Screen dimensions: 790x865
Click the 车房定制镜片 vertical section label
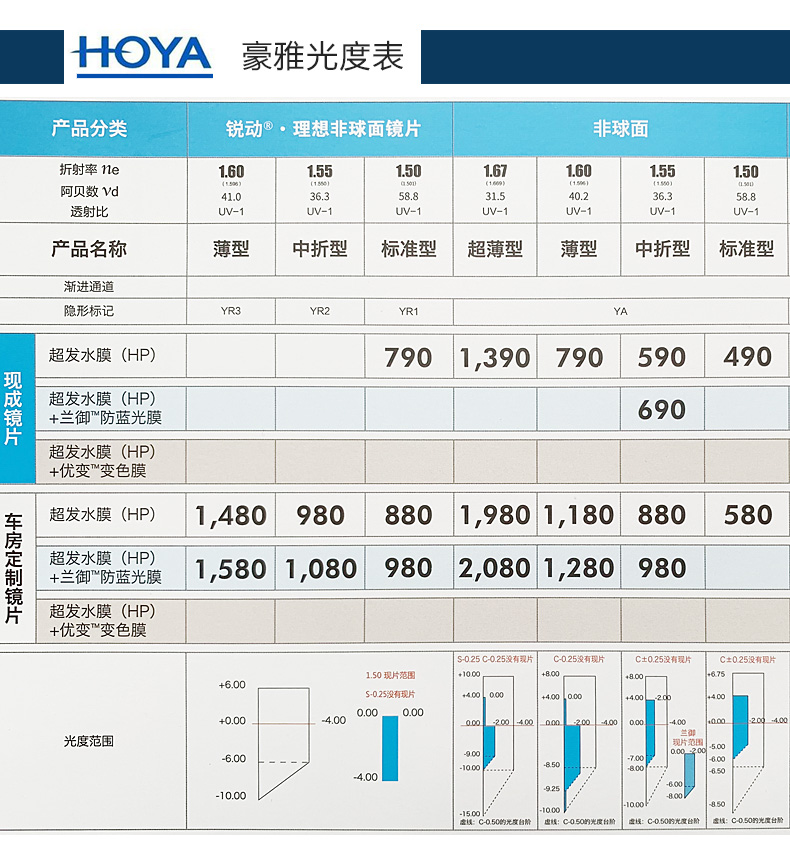(13, 568)
